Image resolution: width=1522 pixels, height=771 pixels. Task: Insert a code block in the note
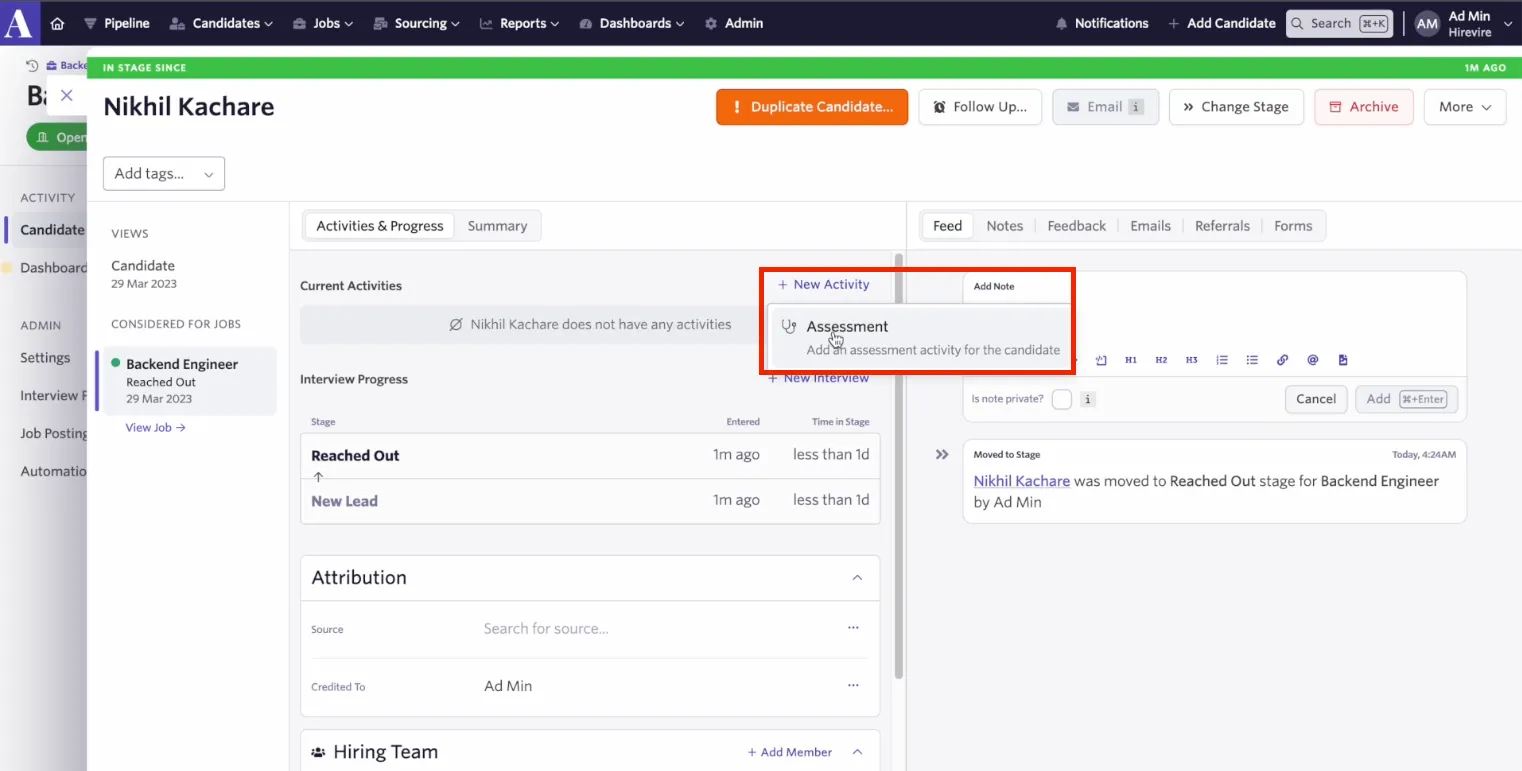[x=1101, y=360]
